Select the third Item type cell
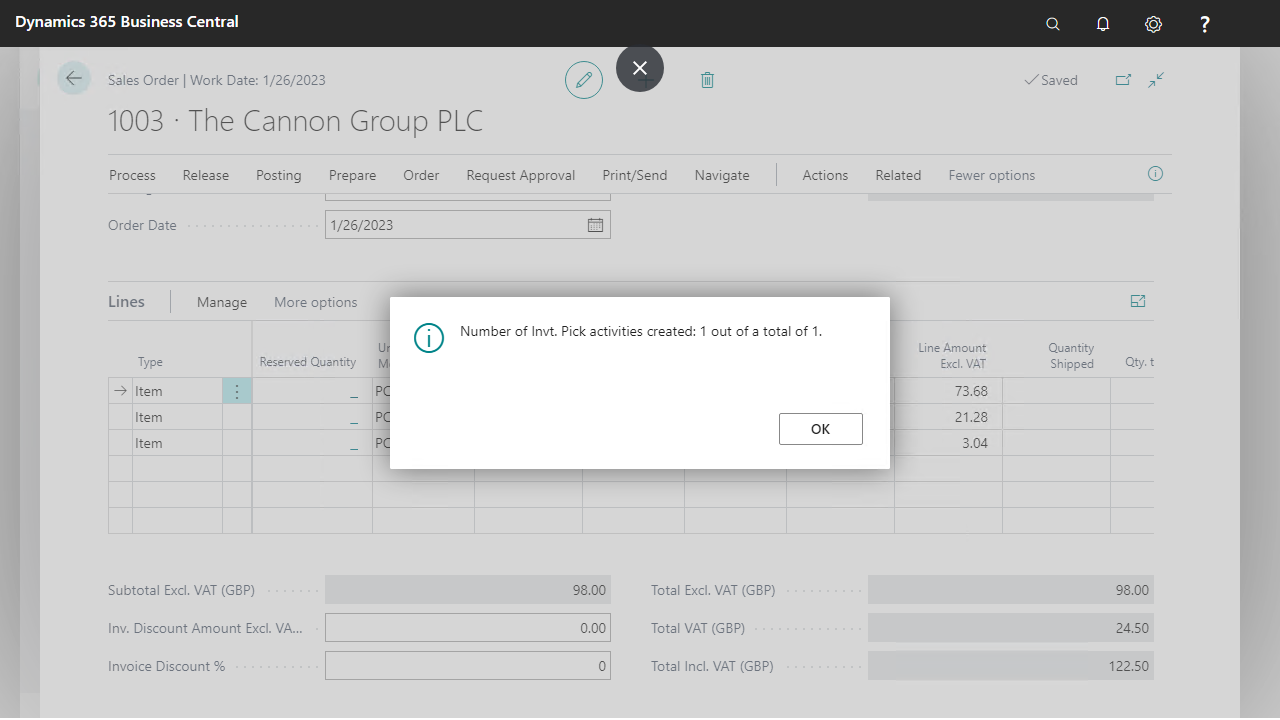The width and height of the screenshot is (1280, 720). [177, 443]
